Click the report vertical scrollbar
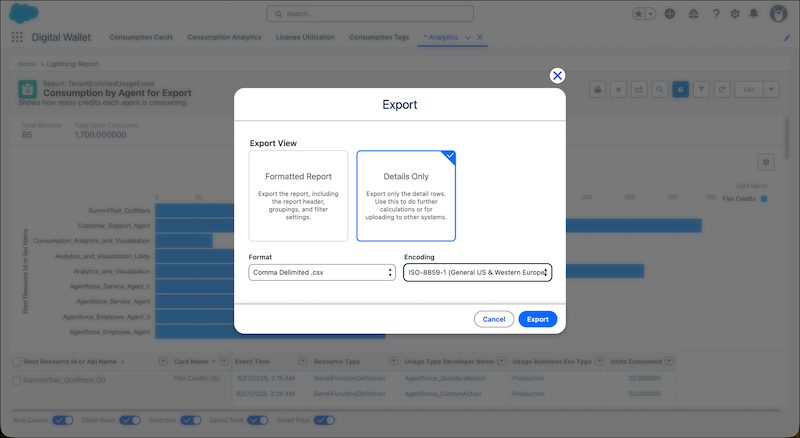This screenshot has width=800, height=438. pyautogui.click(x=788, y=138)
